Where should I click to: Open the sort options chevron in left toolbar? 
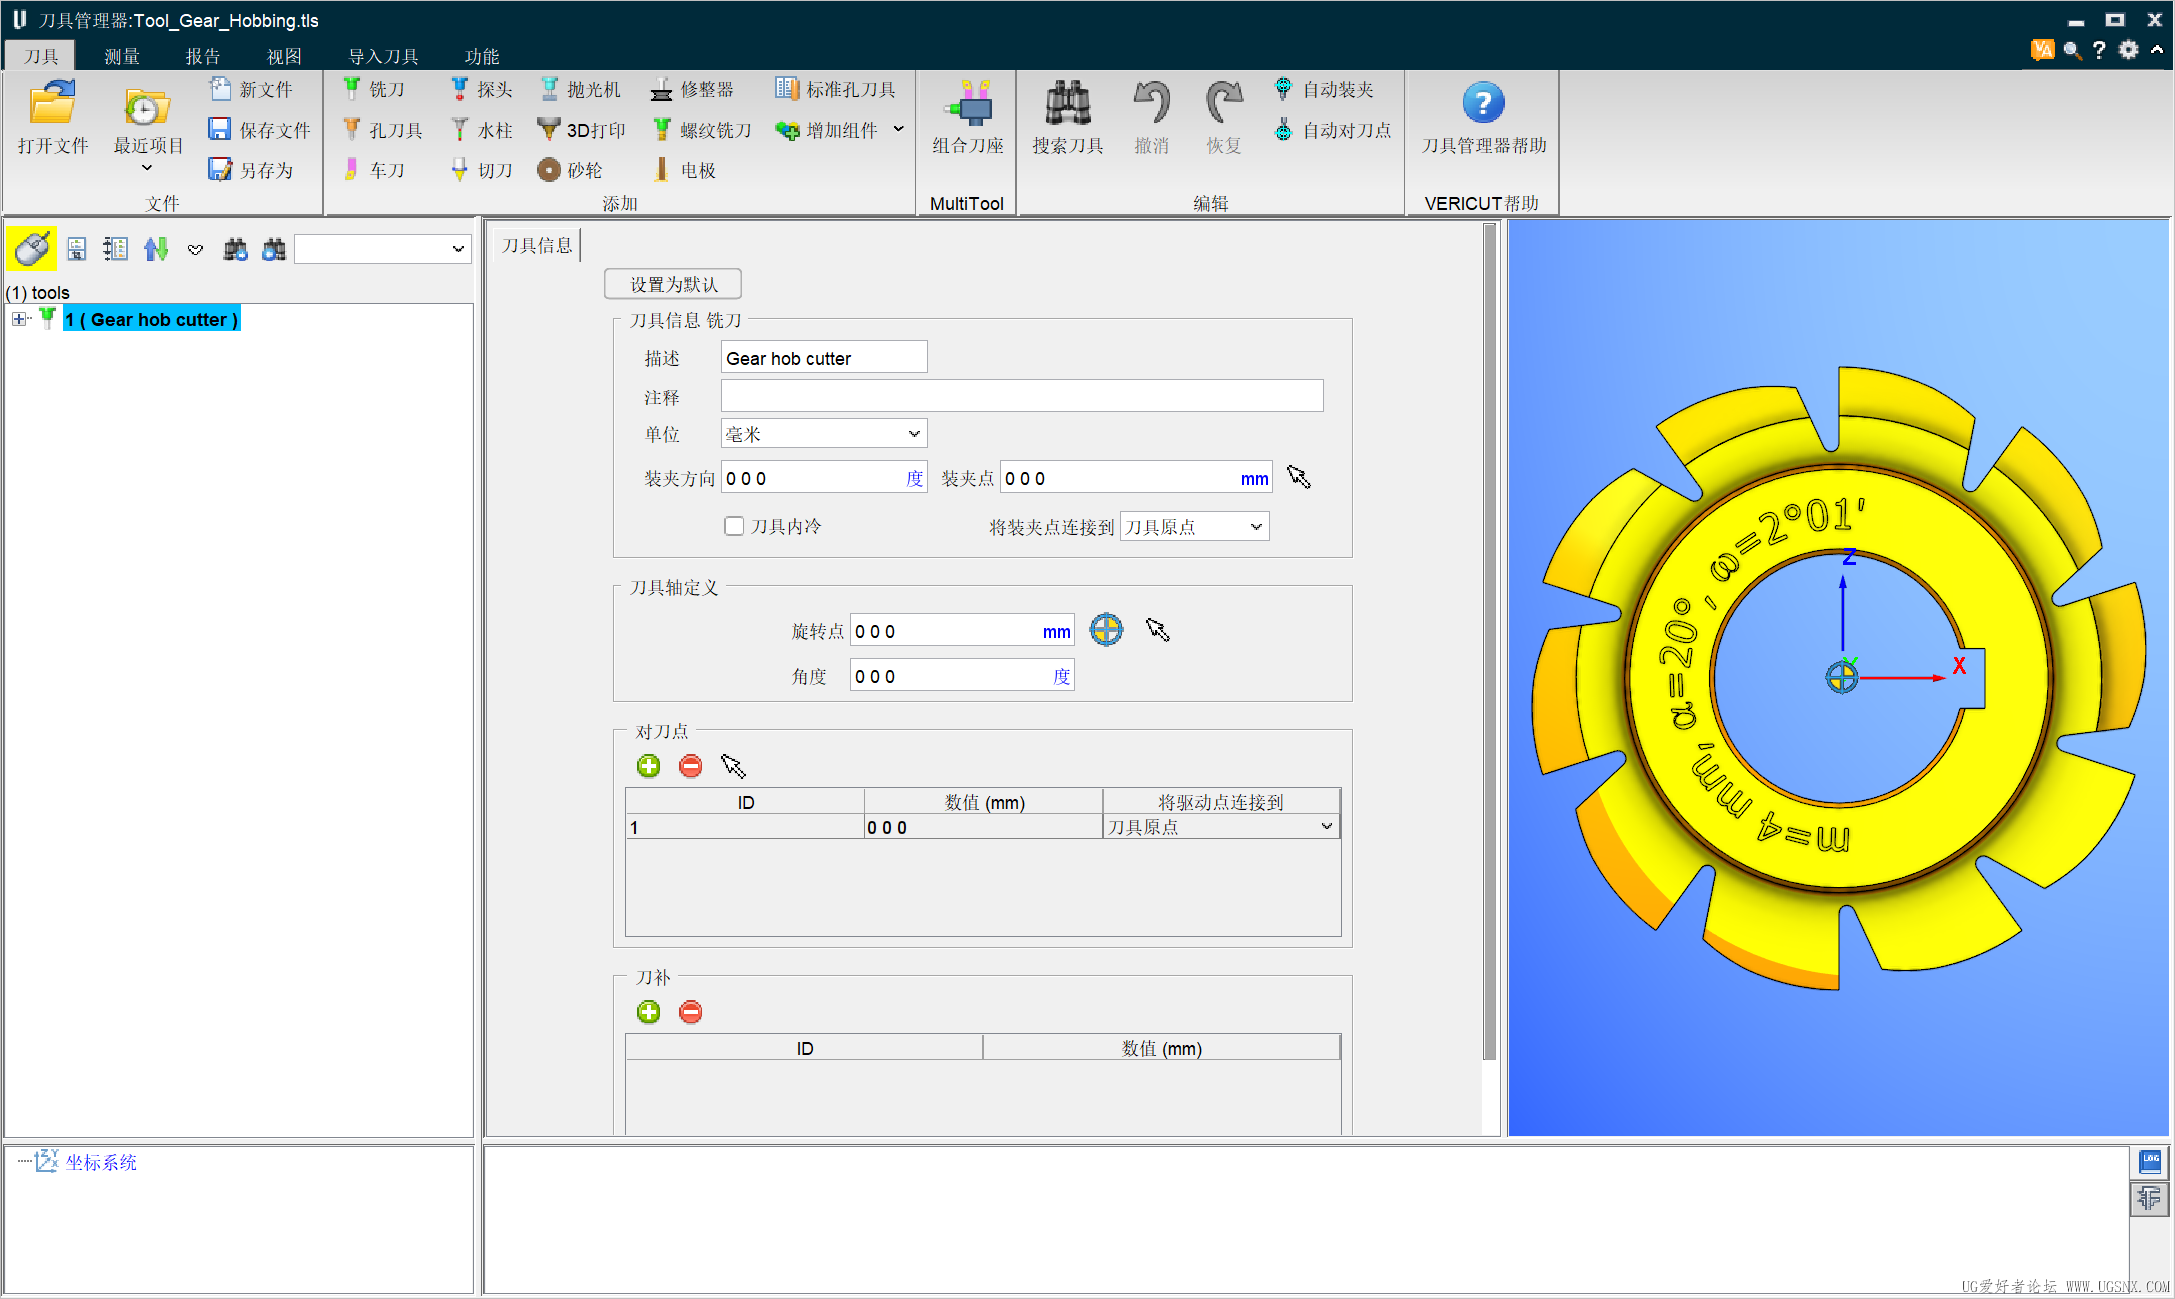point(195,250)
